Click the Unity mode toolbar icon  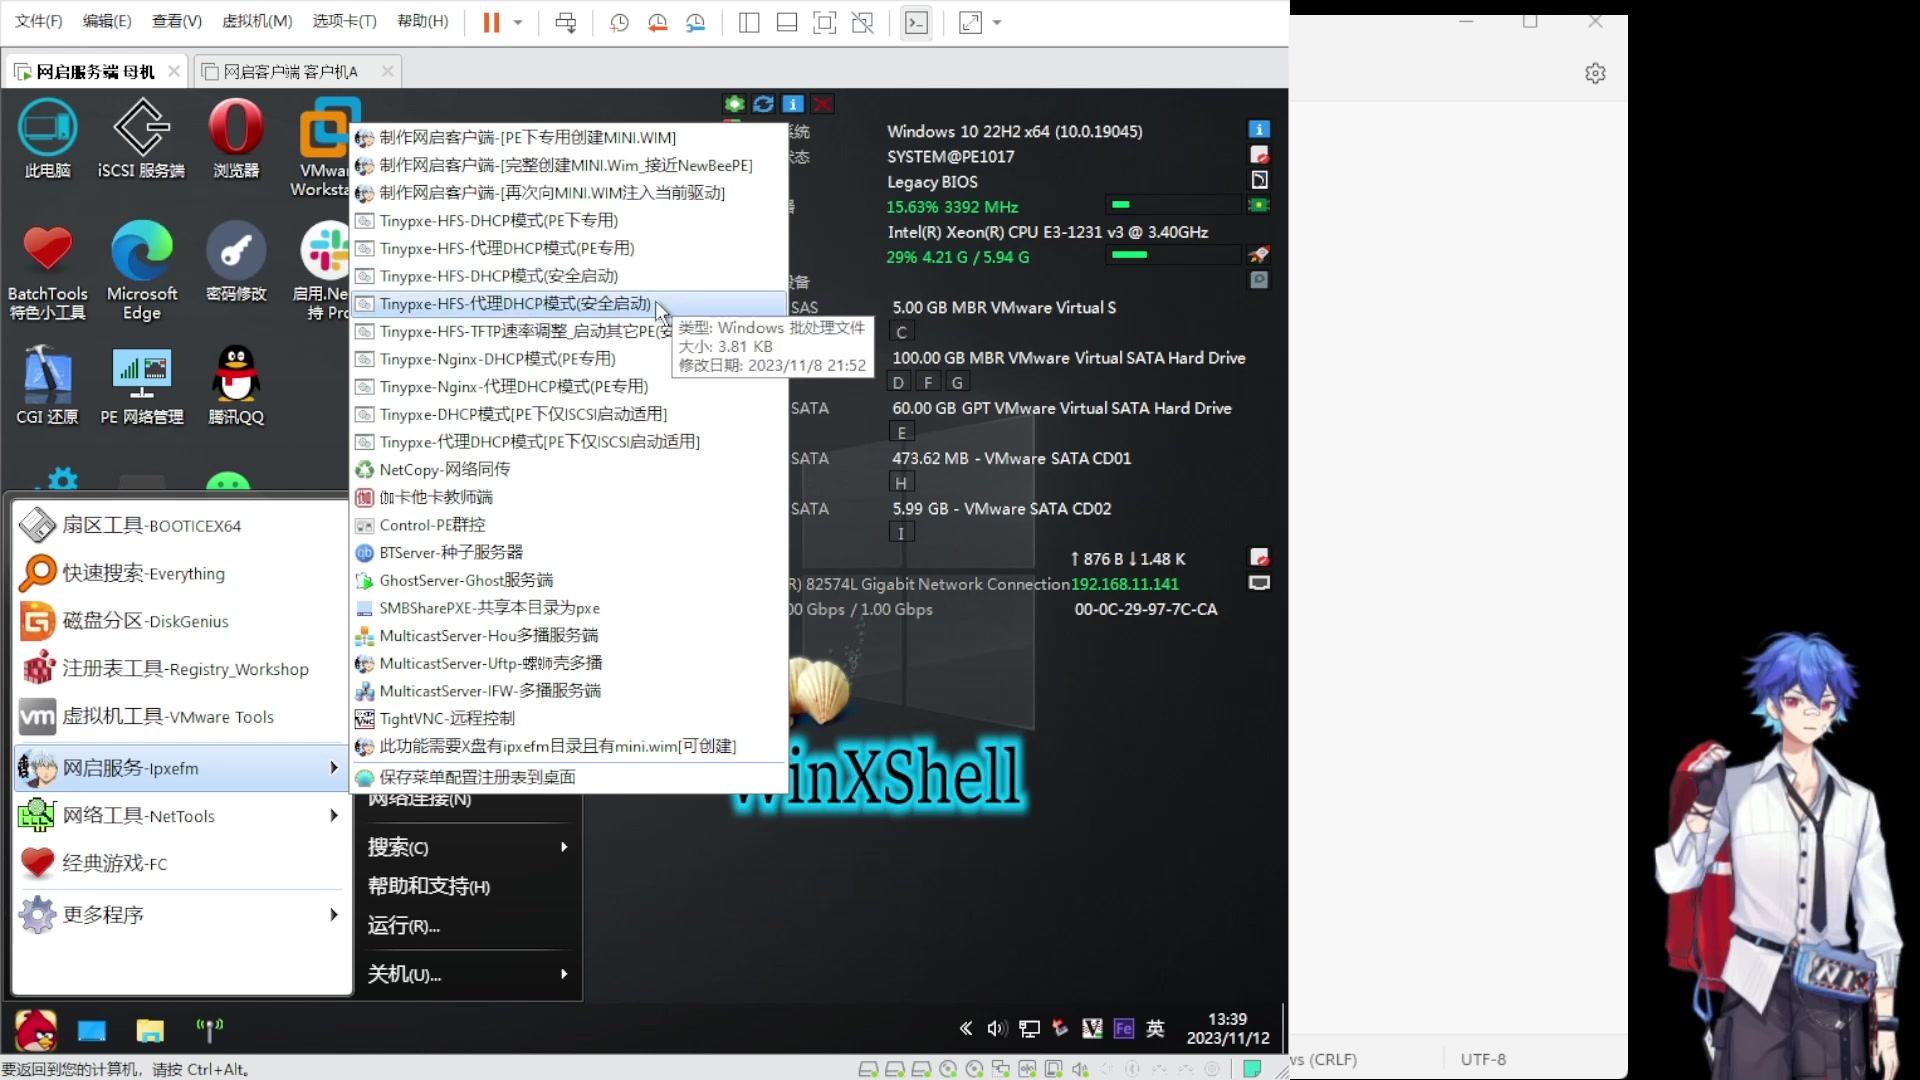[x=863, y=22]
